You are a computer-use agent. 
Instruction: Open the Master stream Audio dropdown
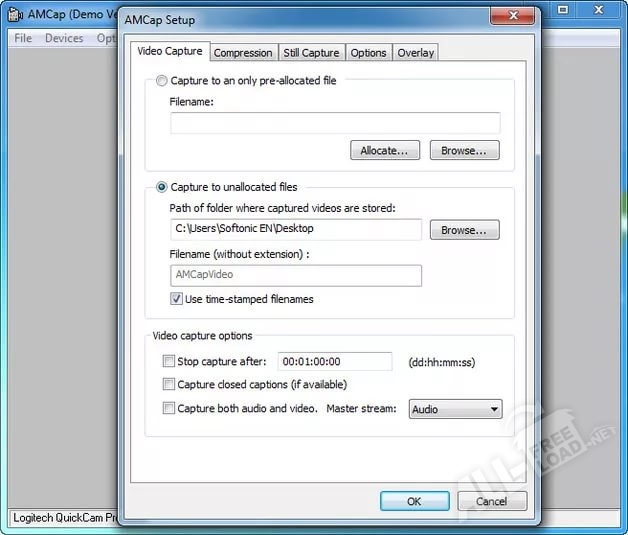click(x=455, y=409)
